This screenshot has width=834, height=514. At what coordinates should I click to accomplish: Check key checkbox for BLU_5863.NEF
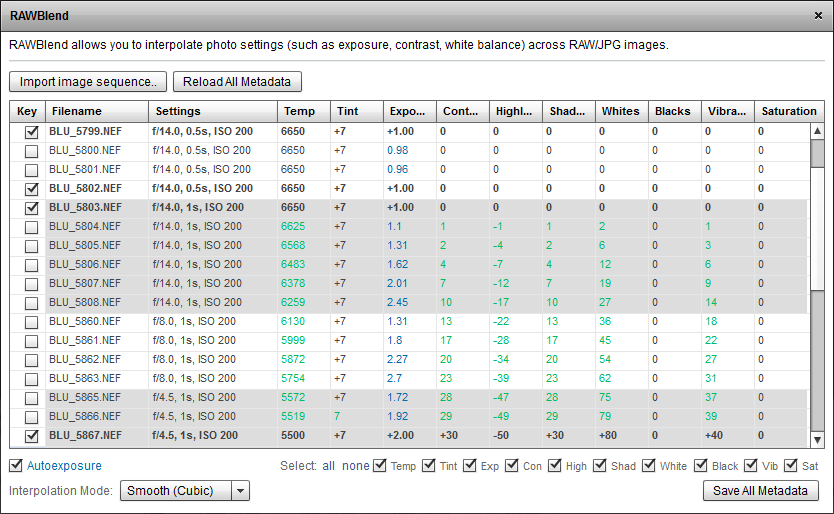coord(31,379)
